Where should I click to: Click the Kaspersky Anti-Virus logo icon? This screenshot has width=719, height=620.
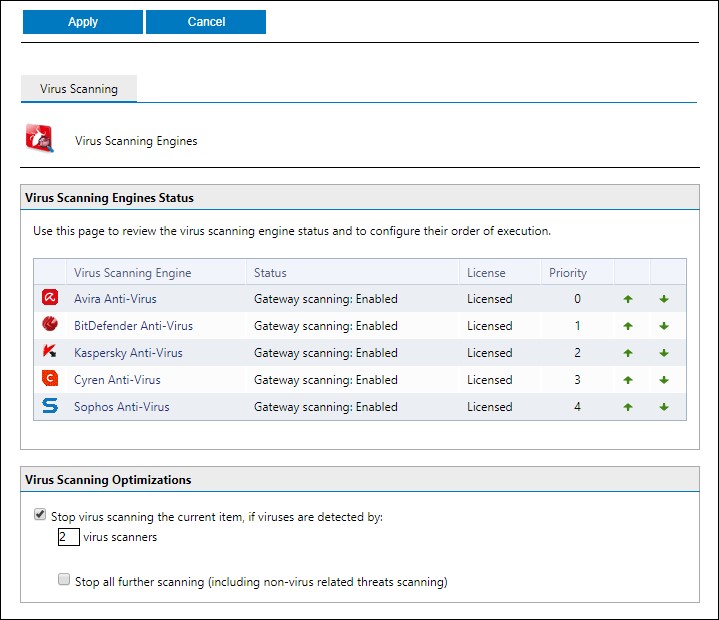(x=50, y=351)
